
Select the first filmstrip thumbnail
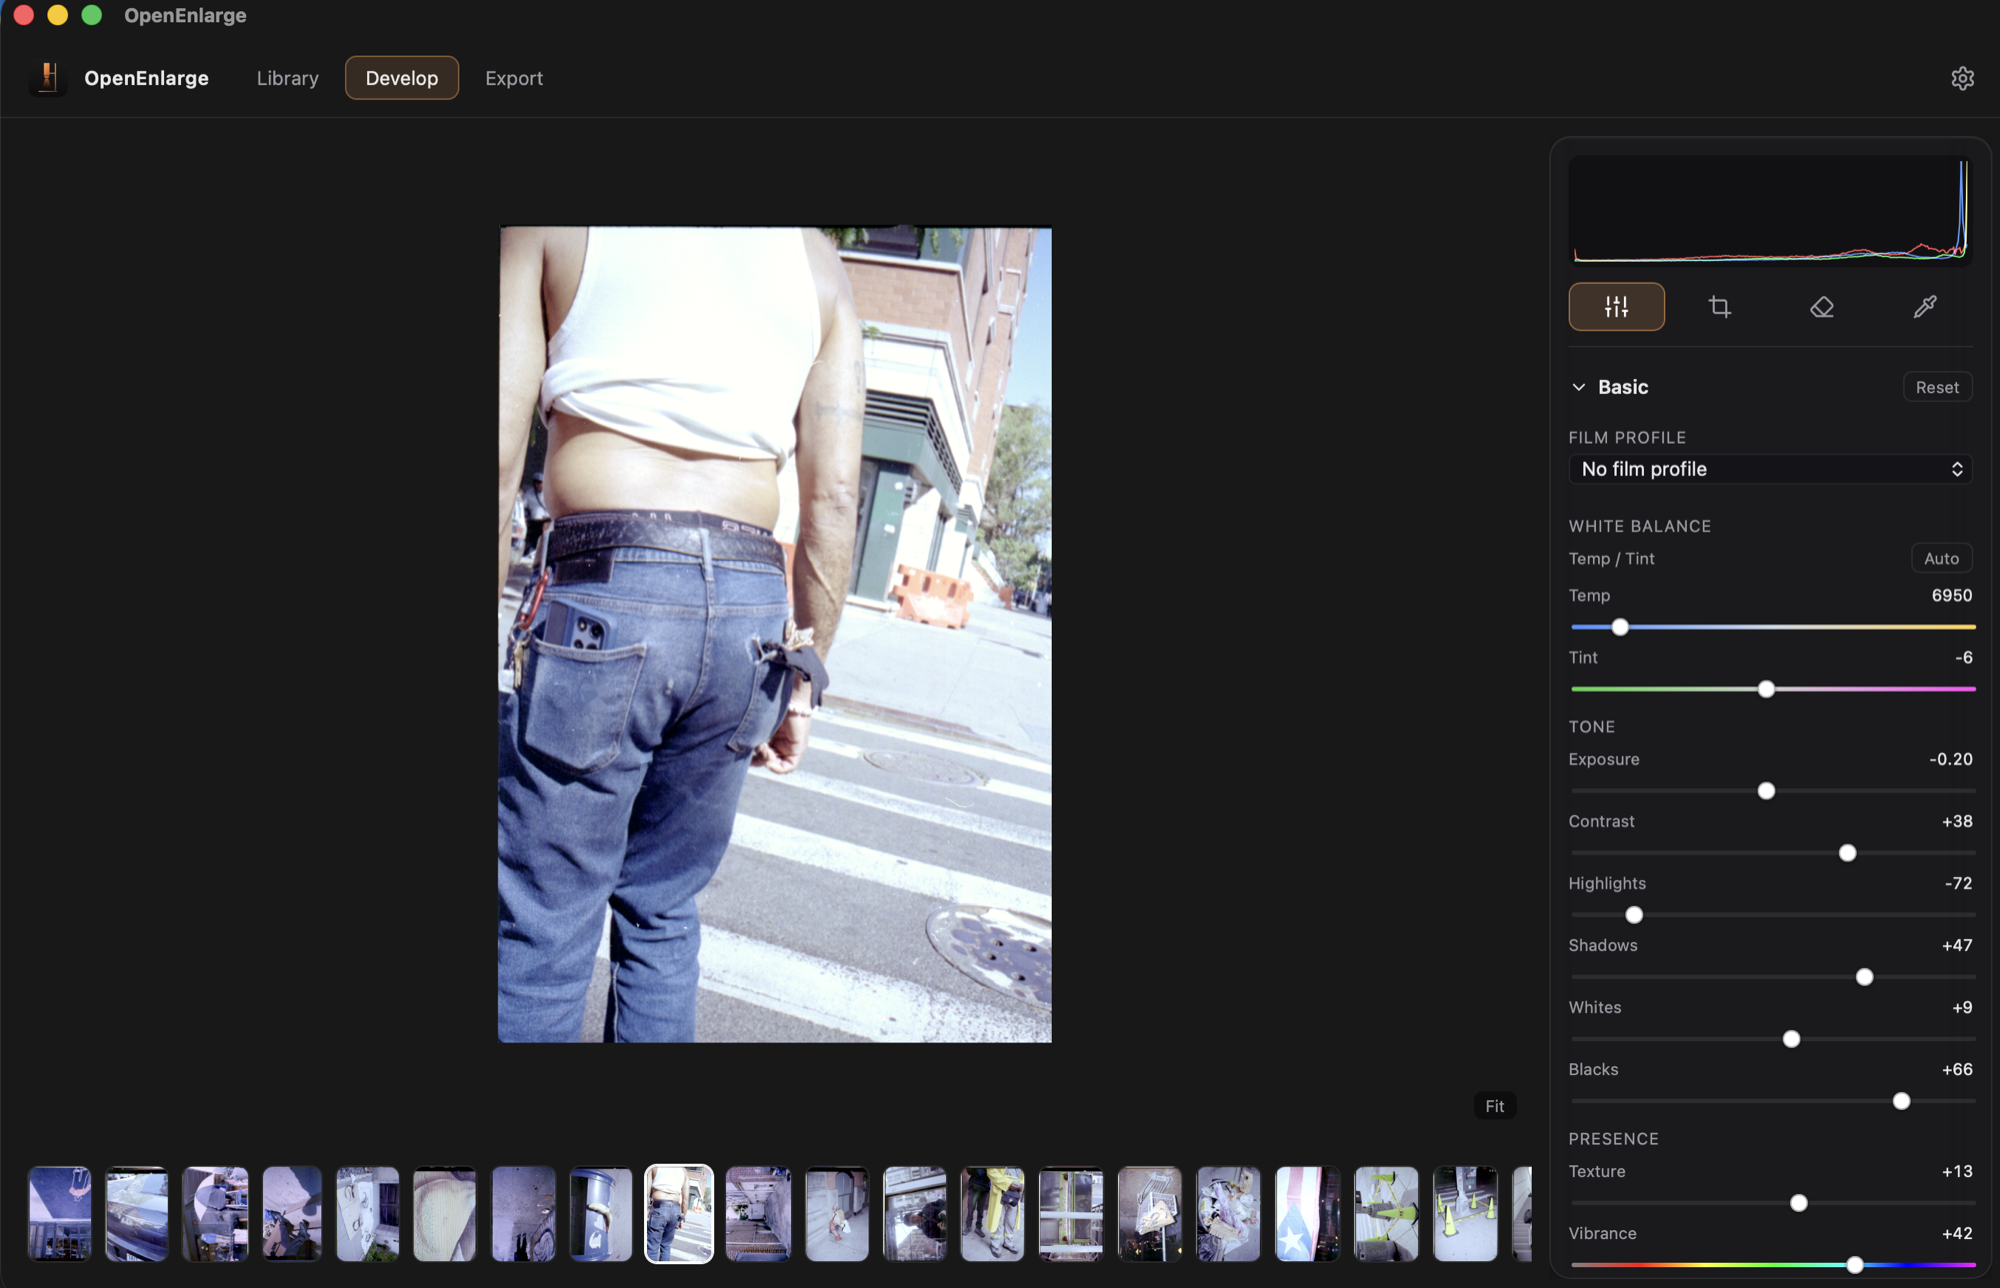point(60,1214)
